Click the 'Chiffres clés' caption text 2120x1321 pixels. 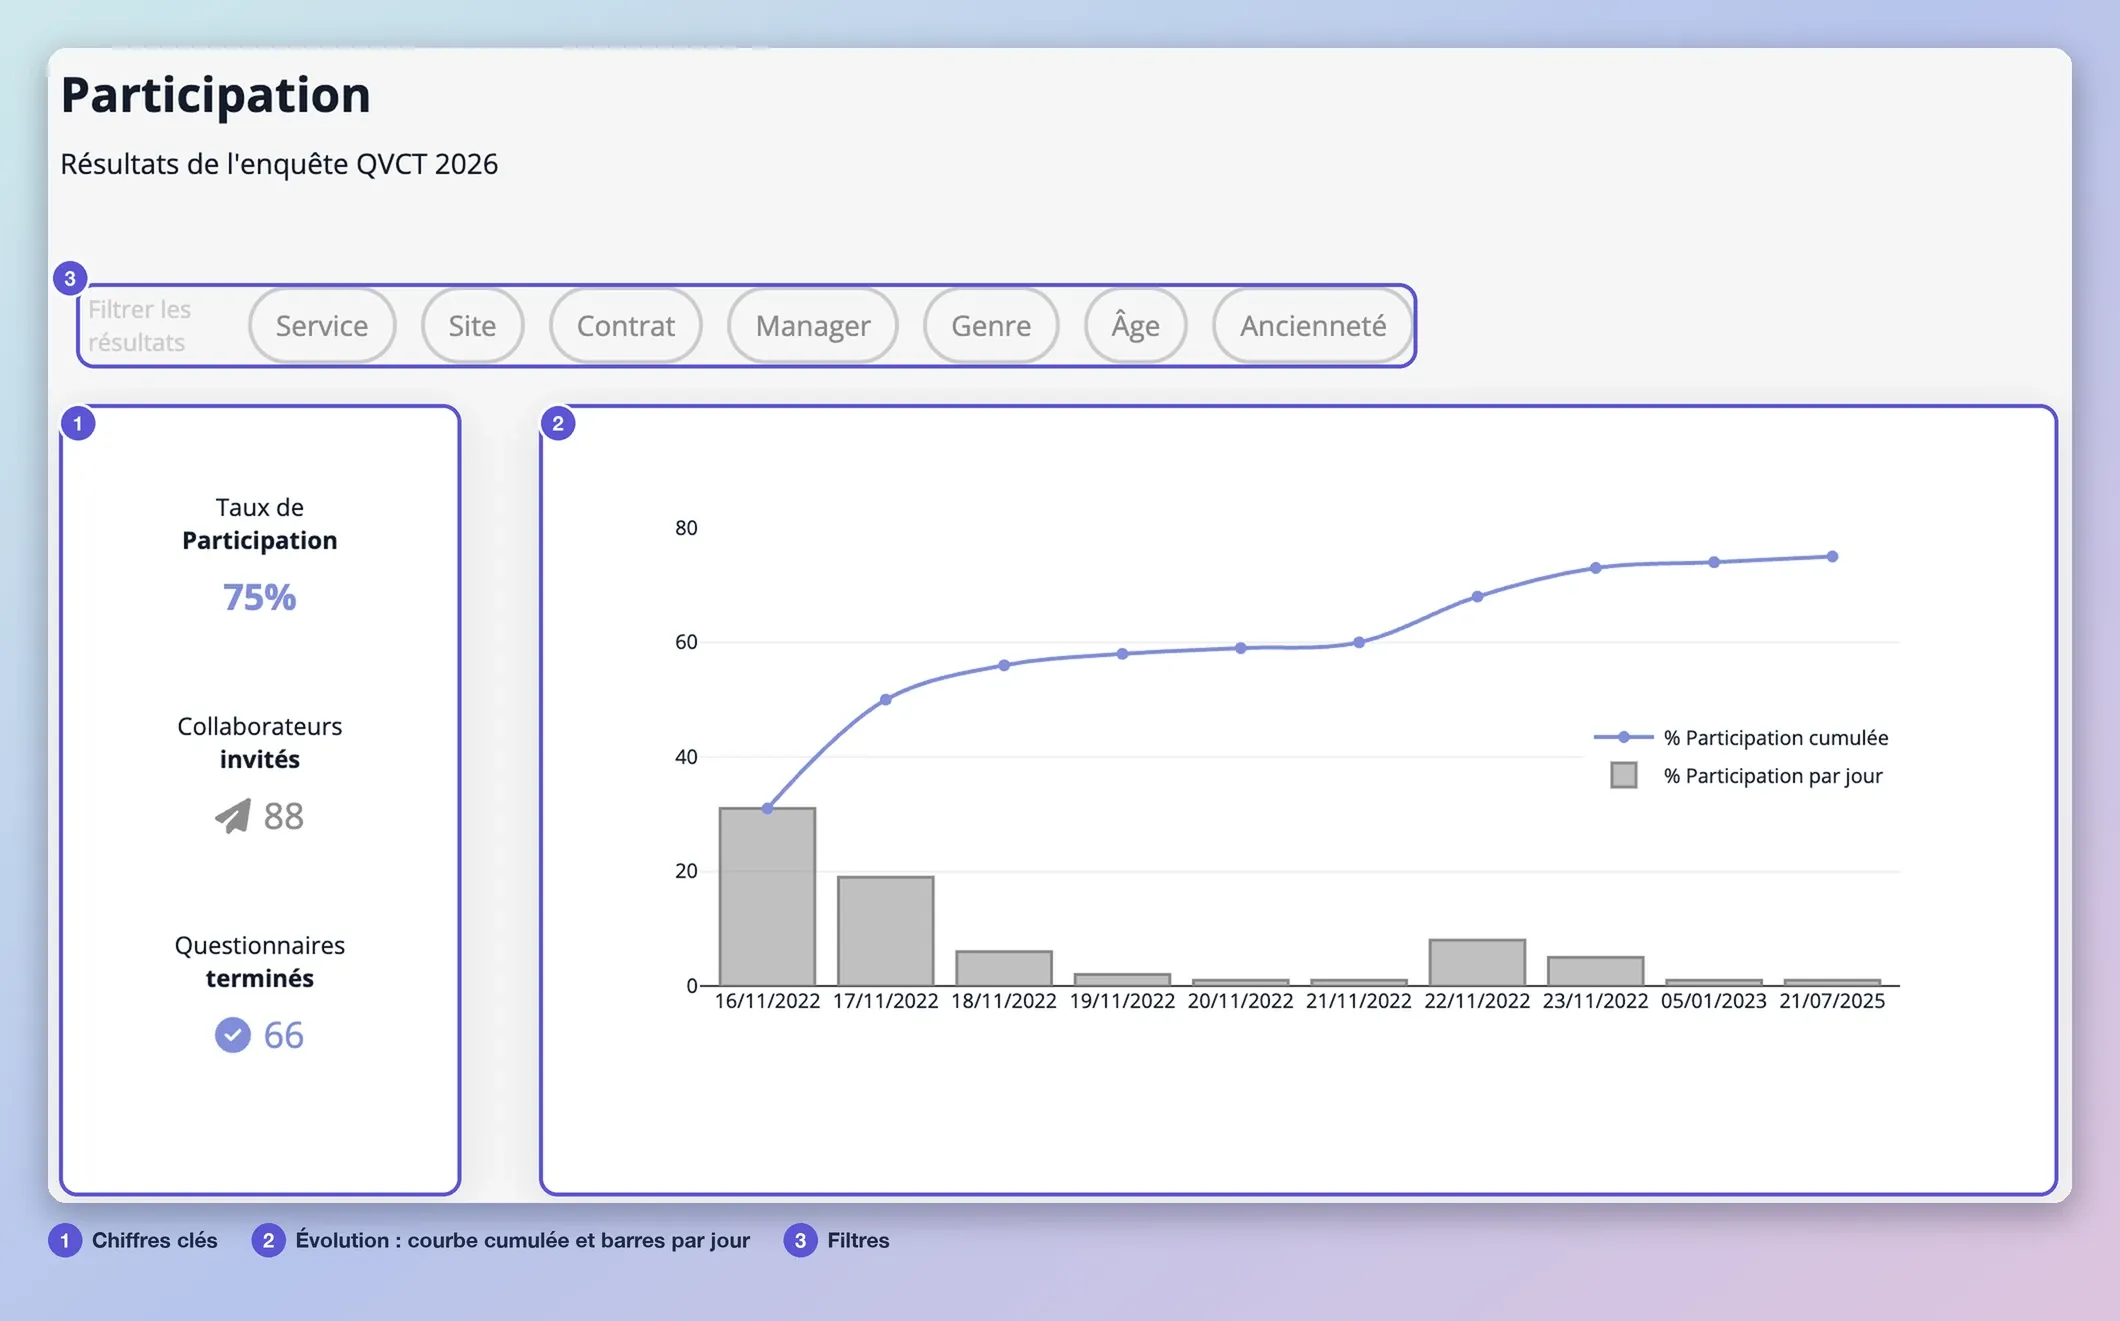[154, 1241]
